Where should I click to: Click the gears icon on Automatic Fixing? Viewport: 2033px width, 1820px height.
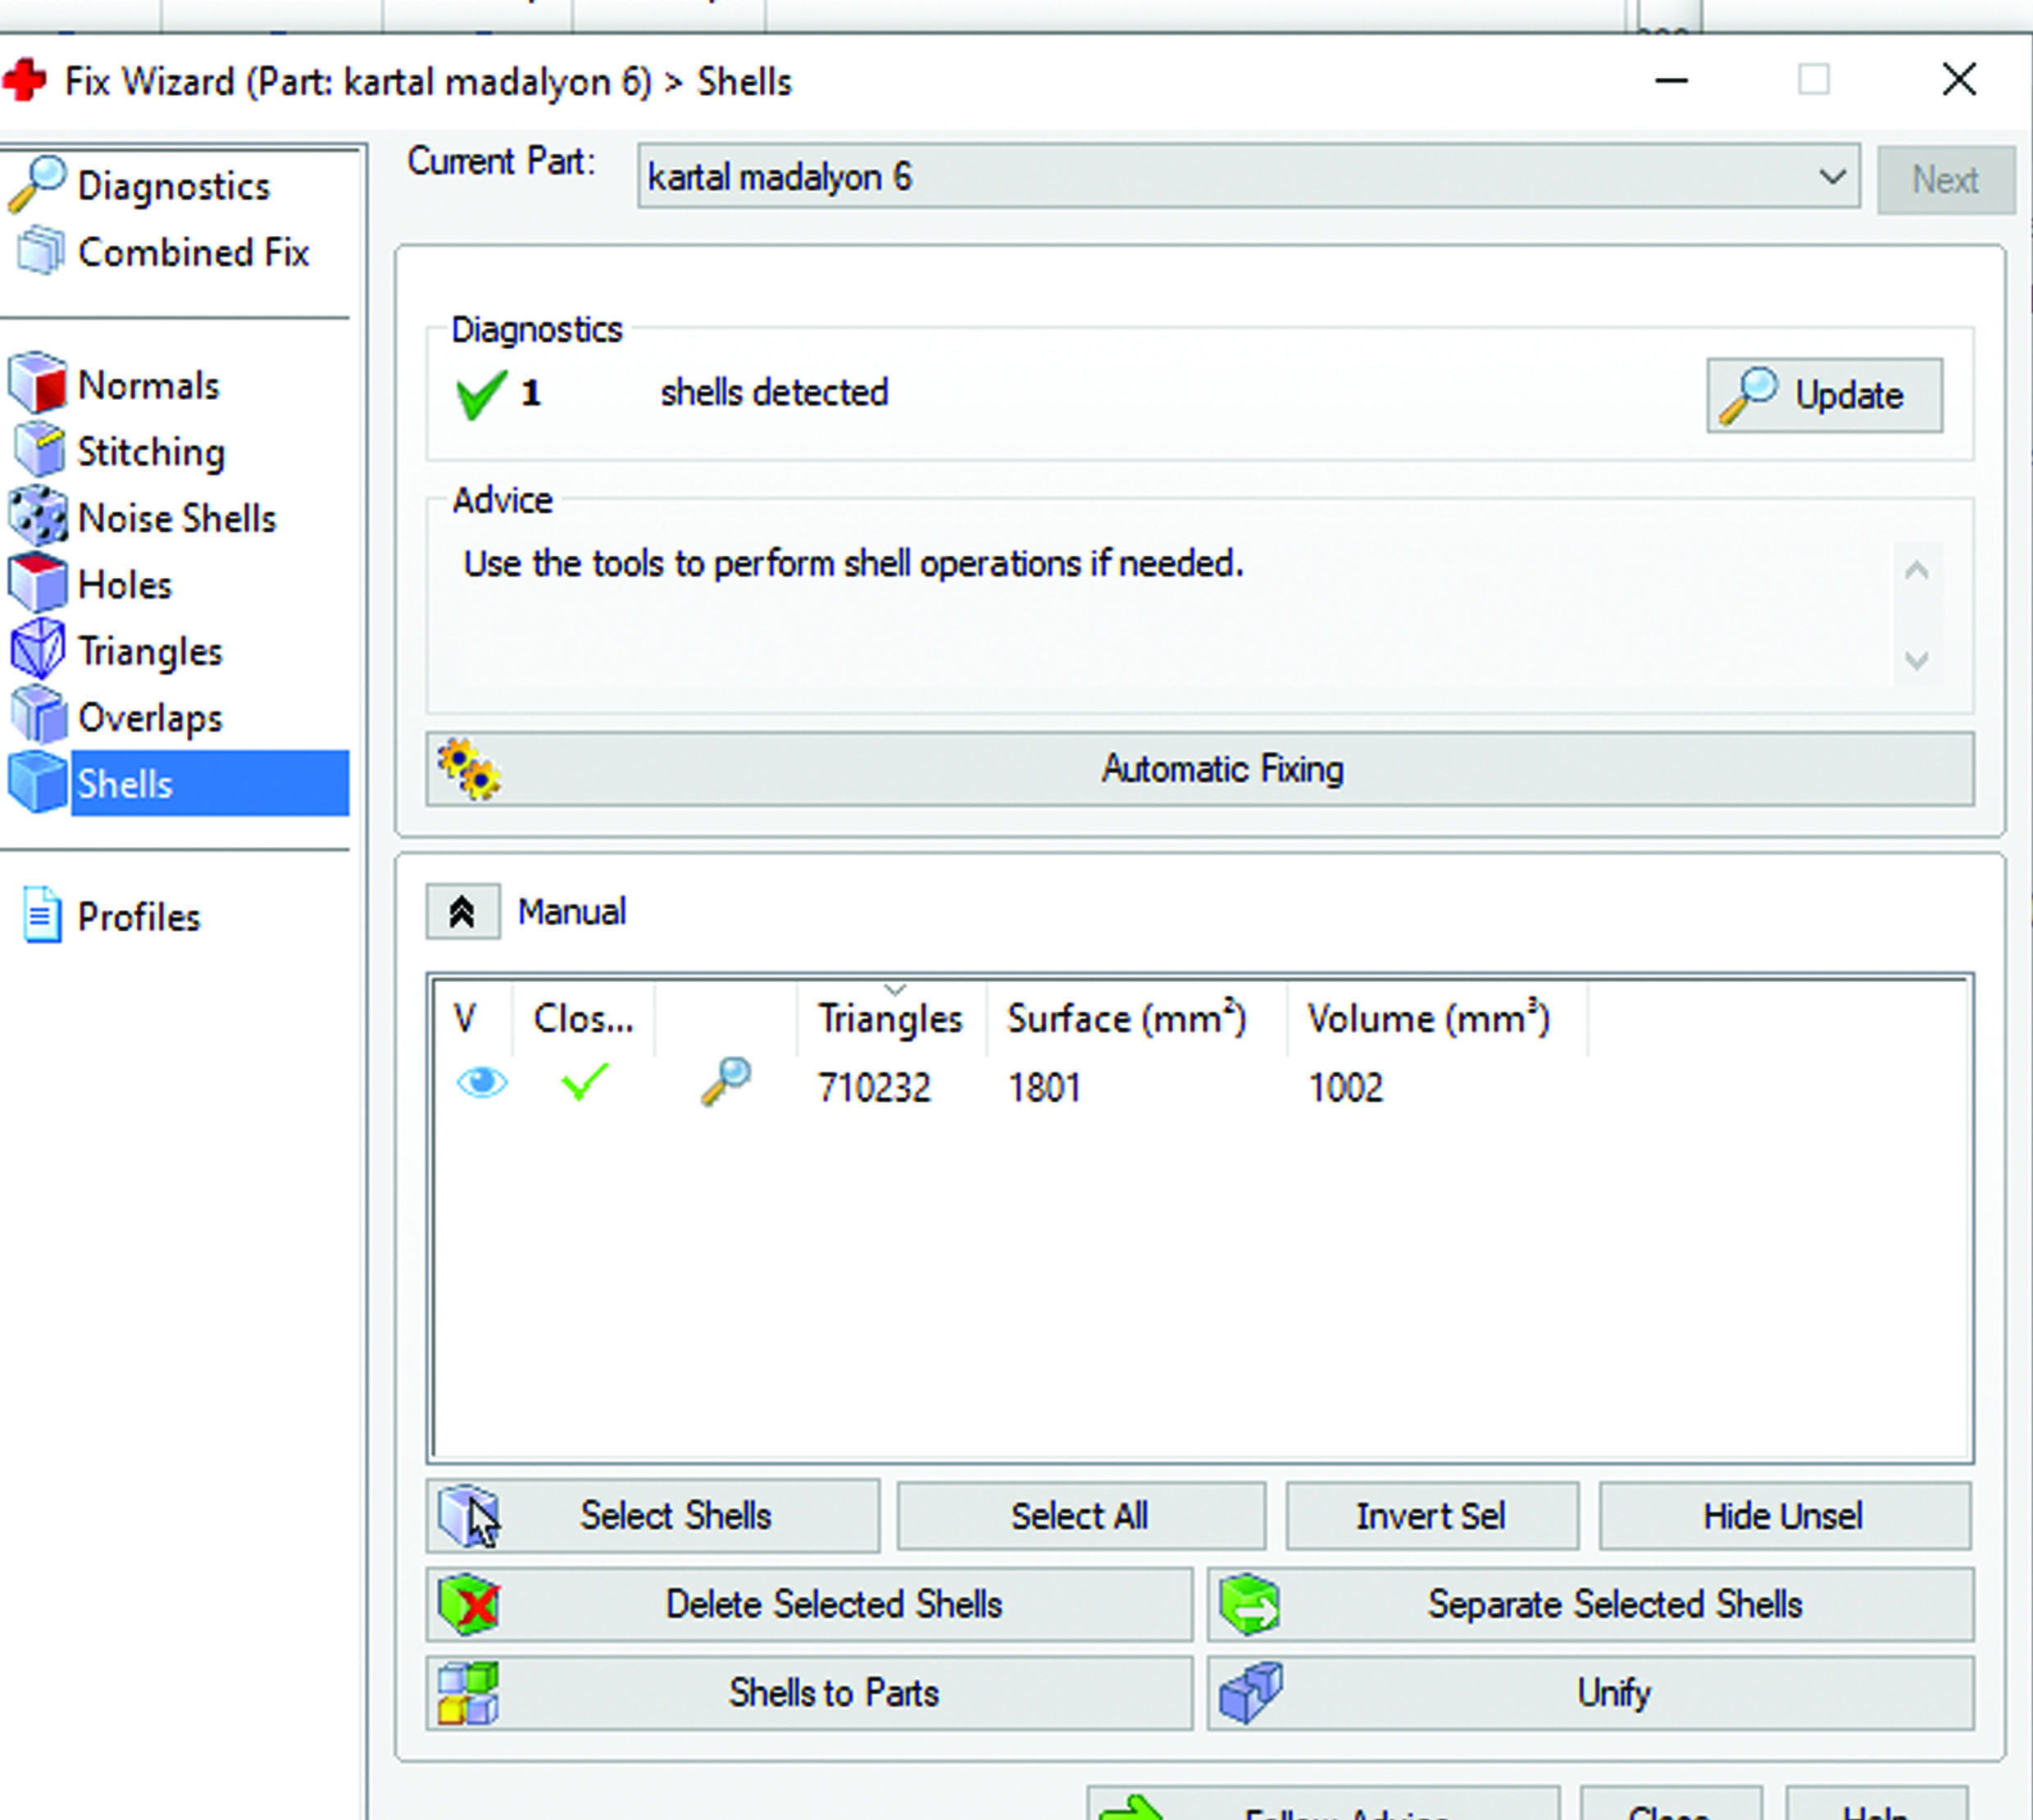click(x=469, y=768)
